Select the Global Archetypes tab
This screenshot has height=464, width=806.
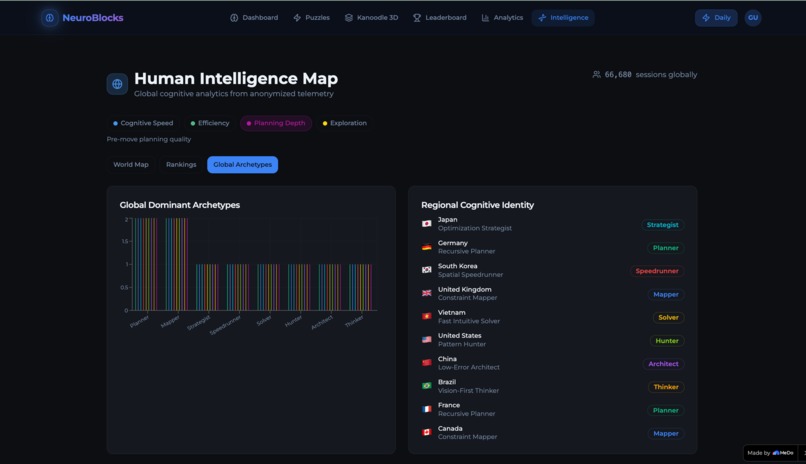[243, 164]
